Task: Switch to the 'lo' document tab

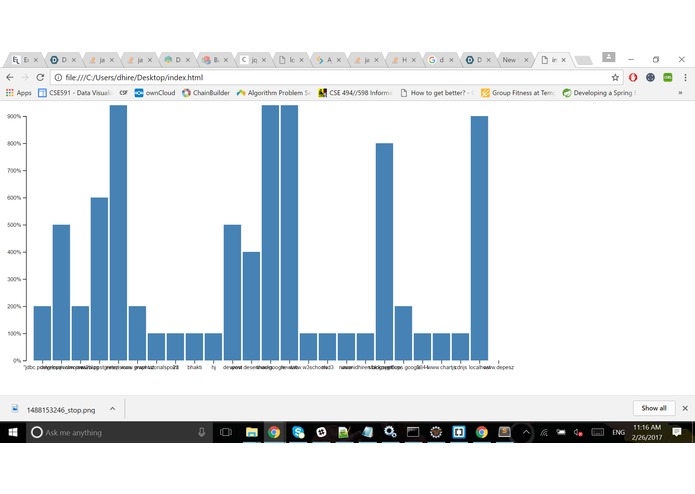Action: (289, 60)
